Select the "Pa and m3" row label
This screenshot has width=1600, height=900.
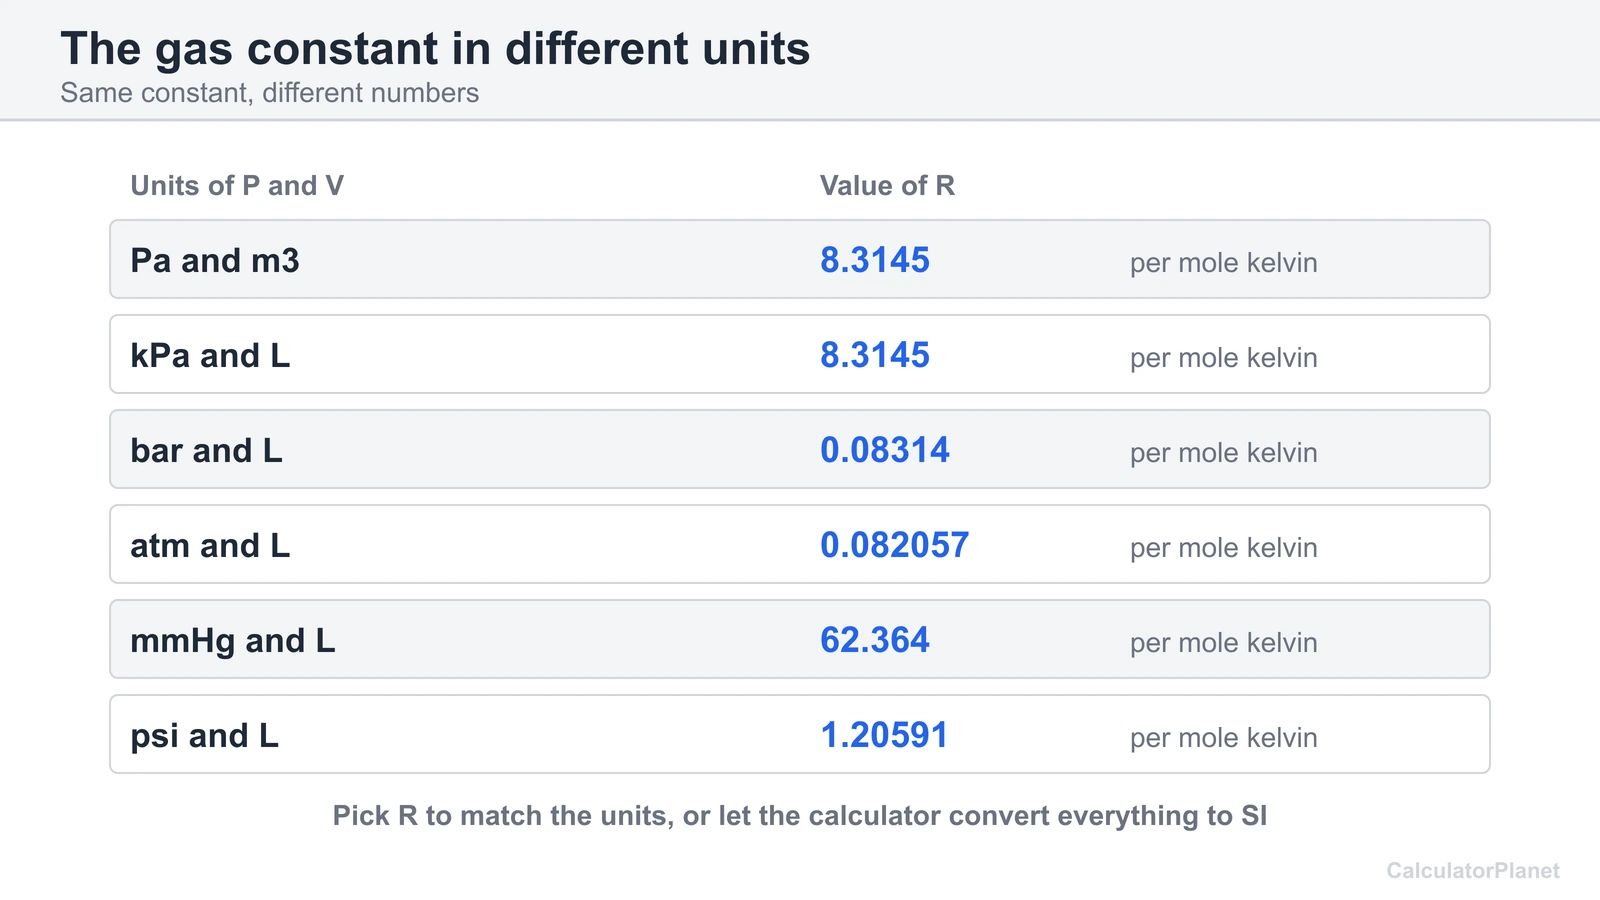(215, 260)
